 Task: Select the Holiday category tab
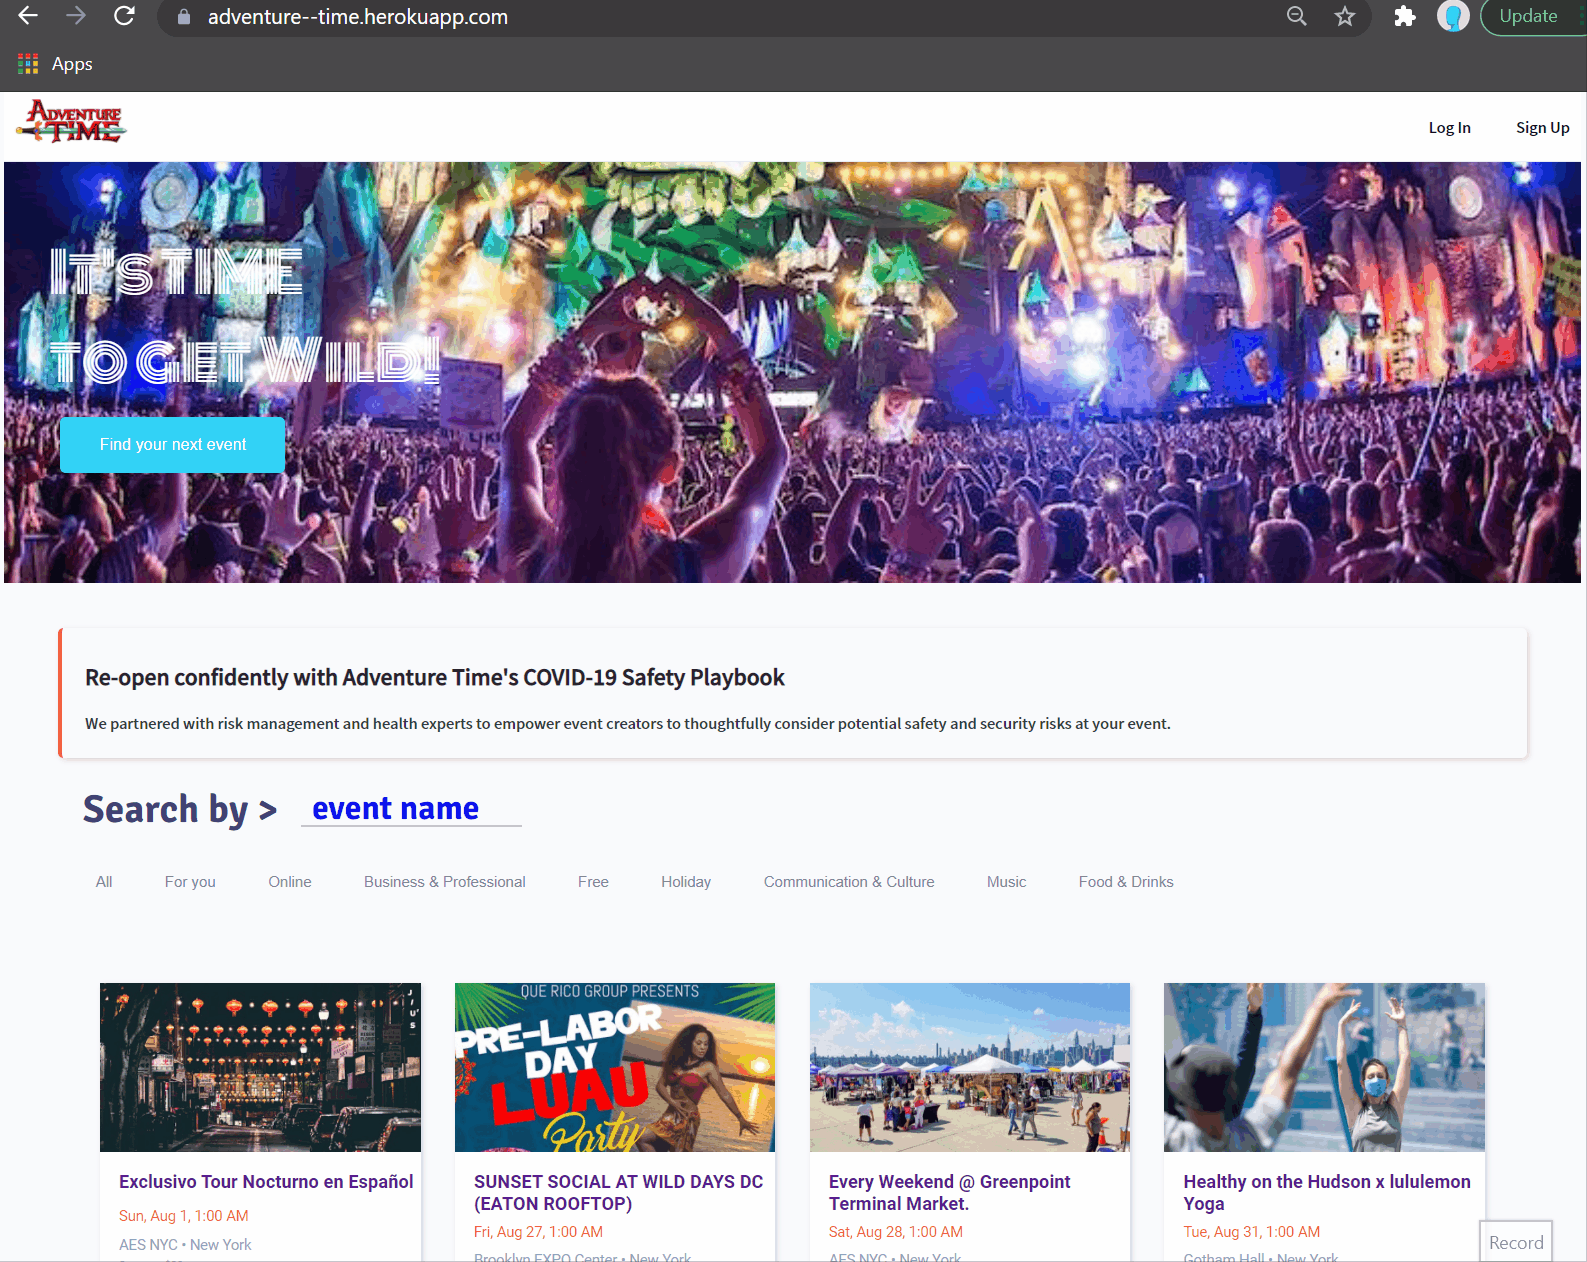(686, 882)
